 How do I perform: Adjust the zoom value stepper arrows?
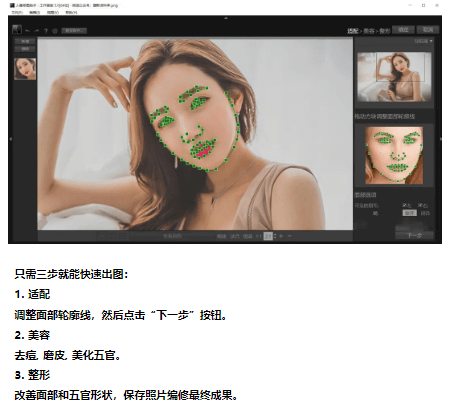pyautogui.click(x=275, y=236)
